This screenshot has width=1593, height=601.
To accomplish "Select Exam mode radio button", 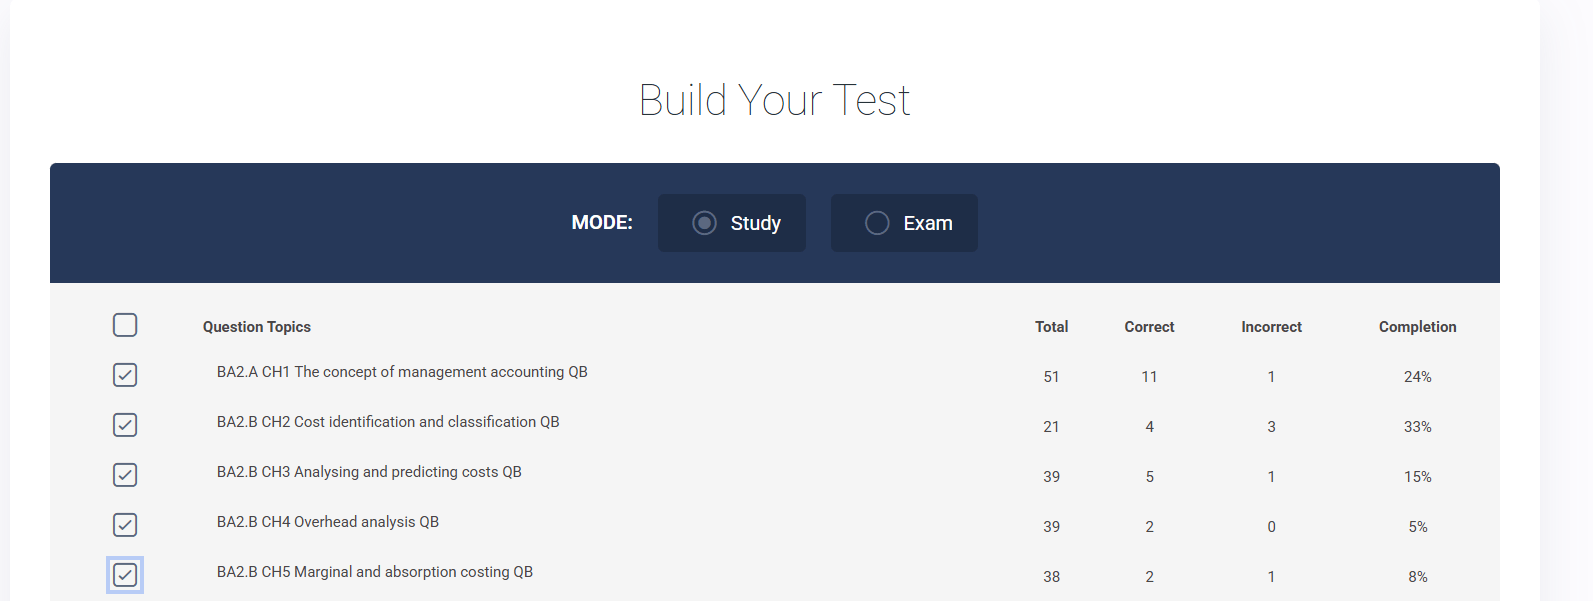I will point(877,223).
